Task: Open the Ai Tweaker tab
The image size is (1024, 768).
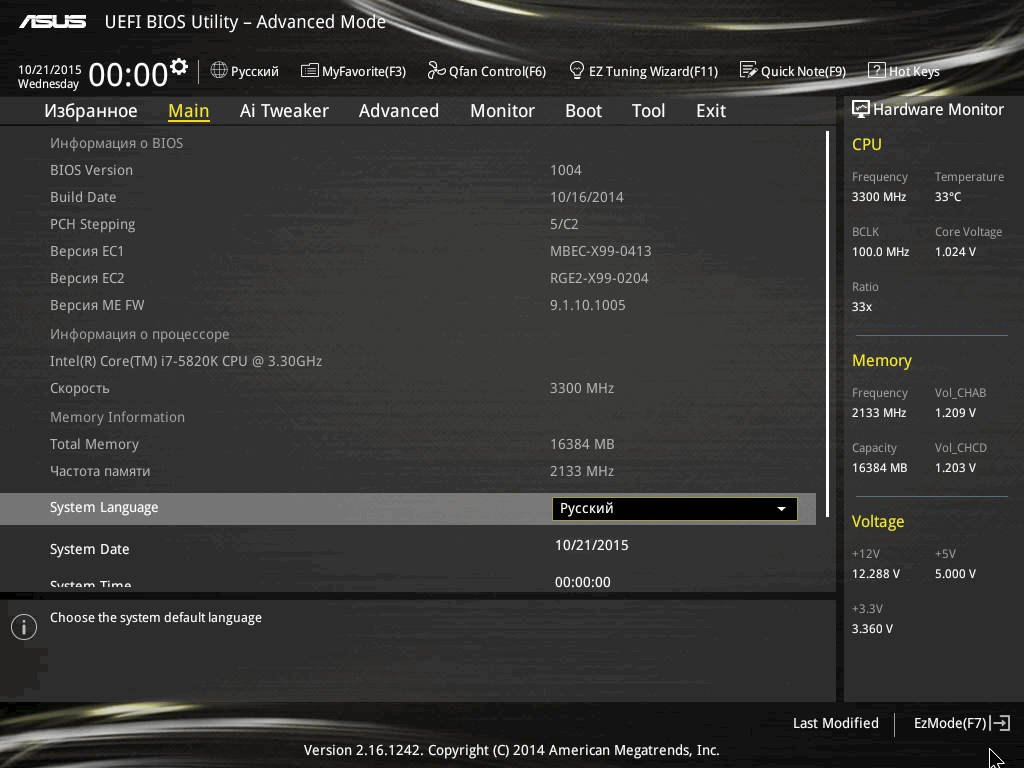Action: (284, 111)
